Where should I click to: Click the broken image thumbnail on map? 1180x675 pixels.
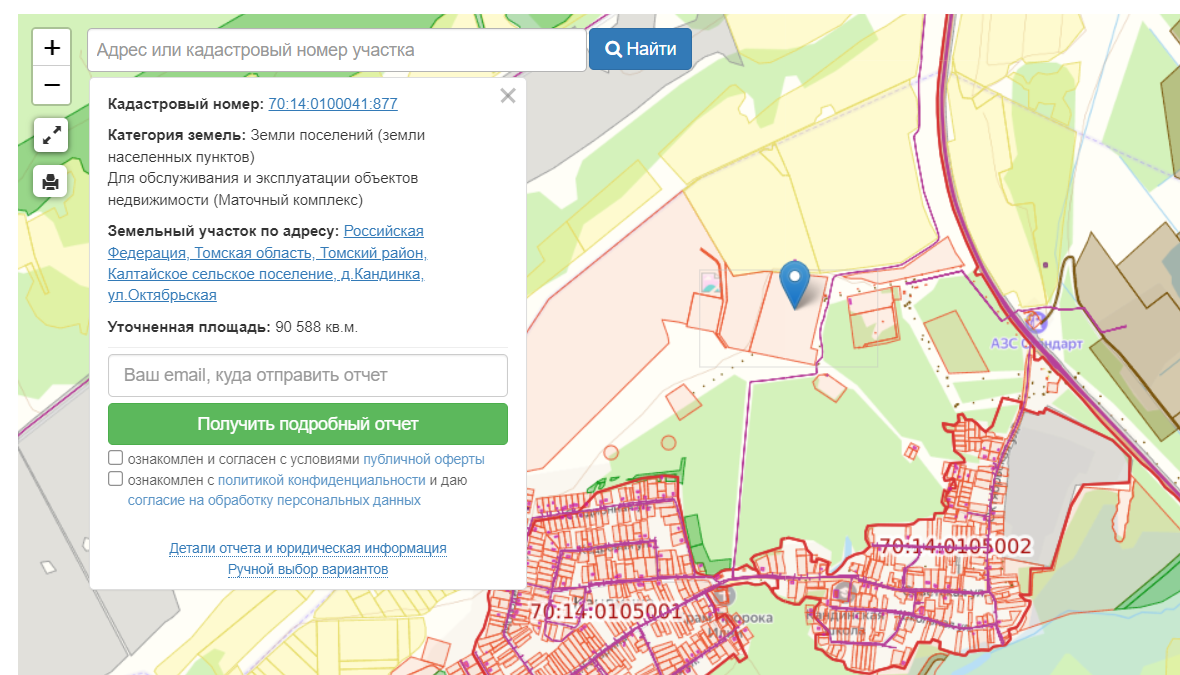tap(710, 282)
